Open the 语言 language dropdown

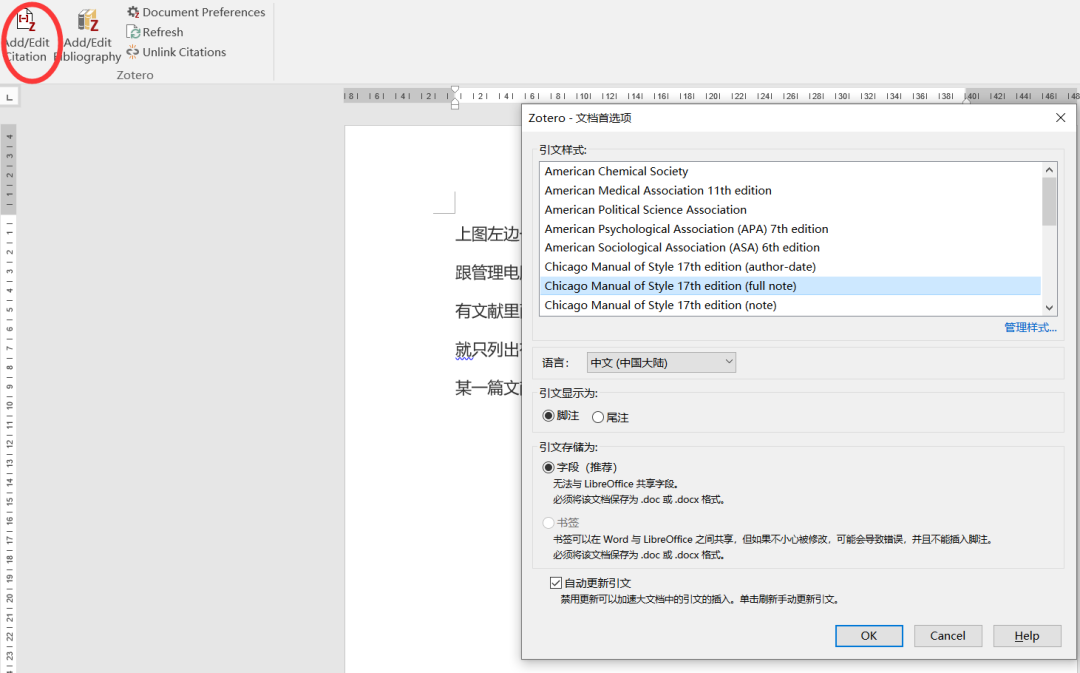pyautogui.click(x=661, y=362)
